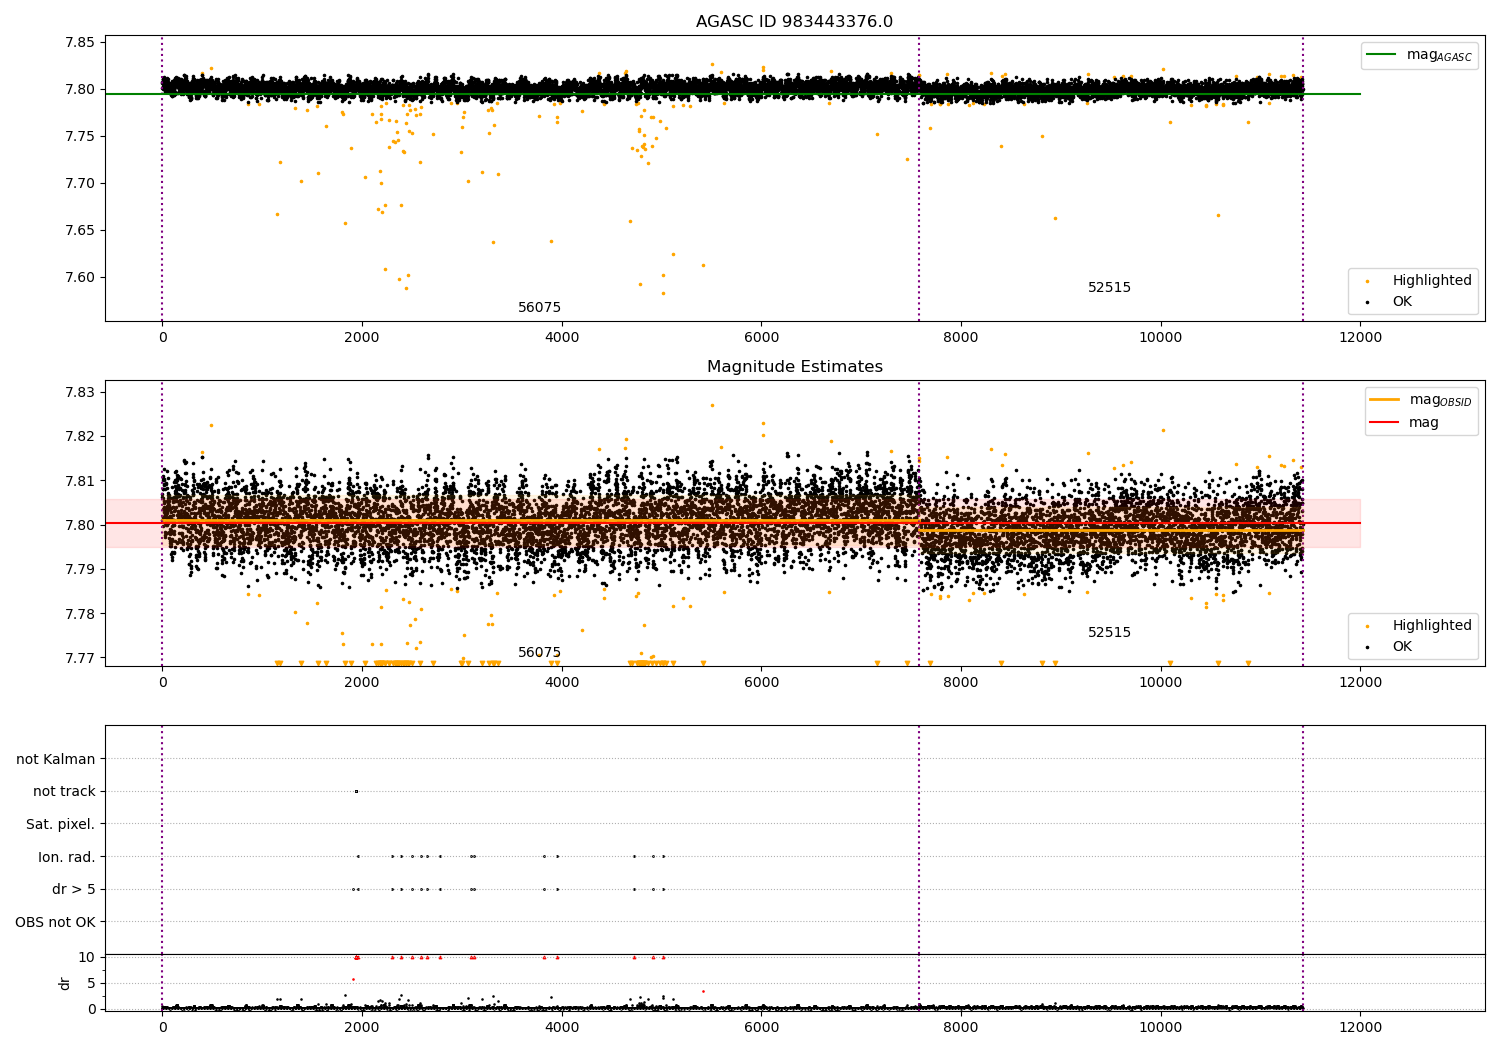This screenshot has height=1050, width=1500.
Task: Click the orange dot marker beside top plot's "Highlighted" legend
Action: point(1367,281)
